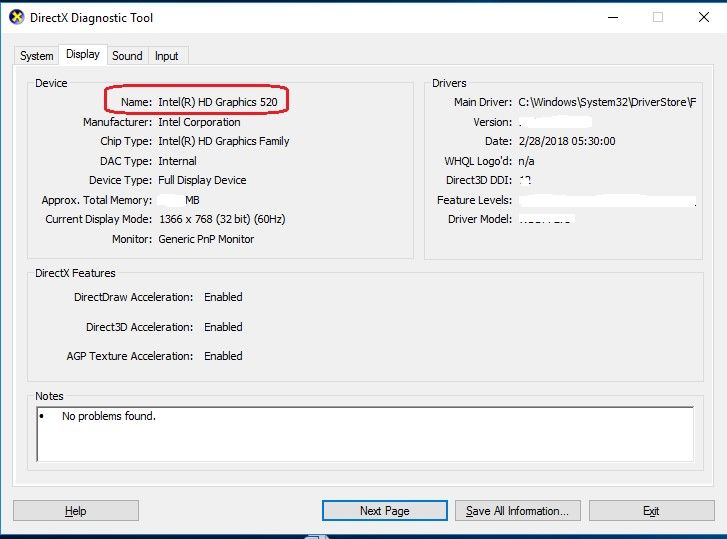
Task: Click 'Full Display Device' value
Action: [202, 180]
